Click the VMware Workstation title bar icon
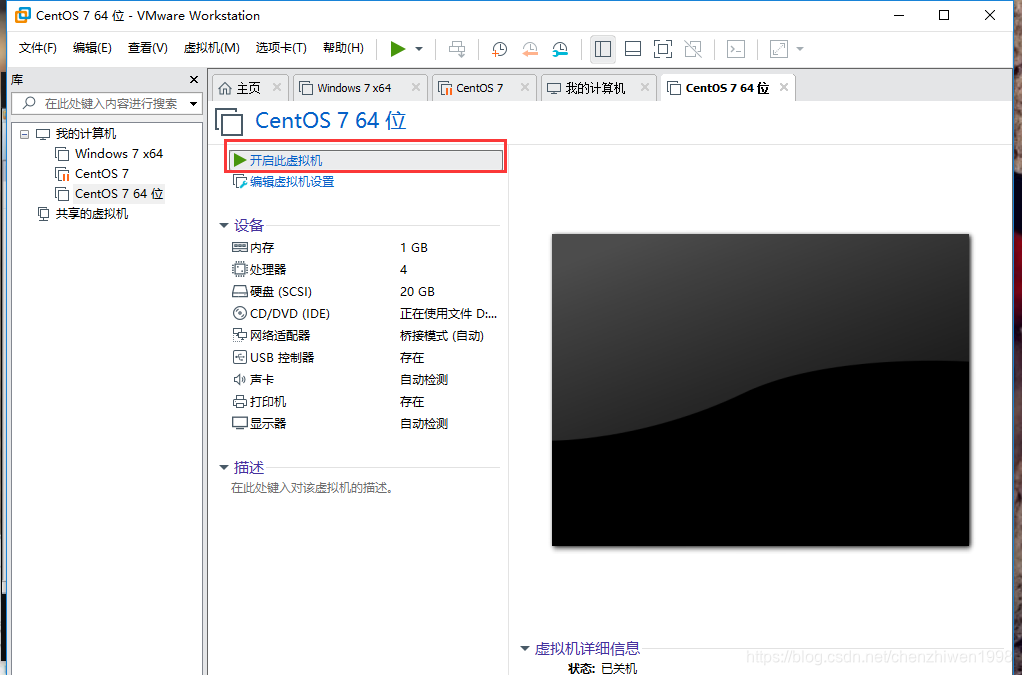Viewport: 1022px width, 675px height. tap(23, 15)
